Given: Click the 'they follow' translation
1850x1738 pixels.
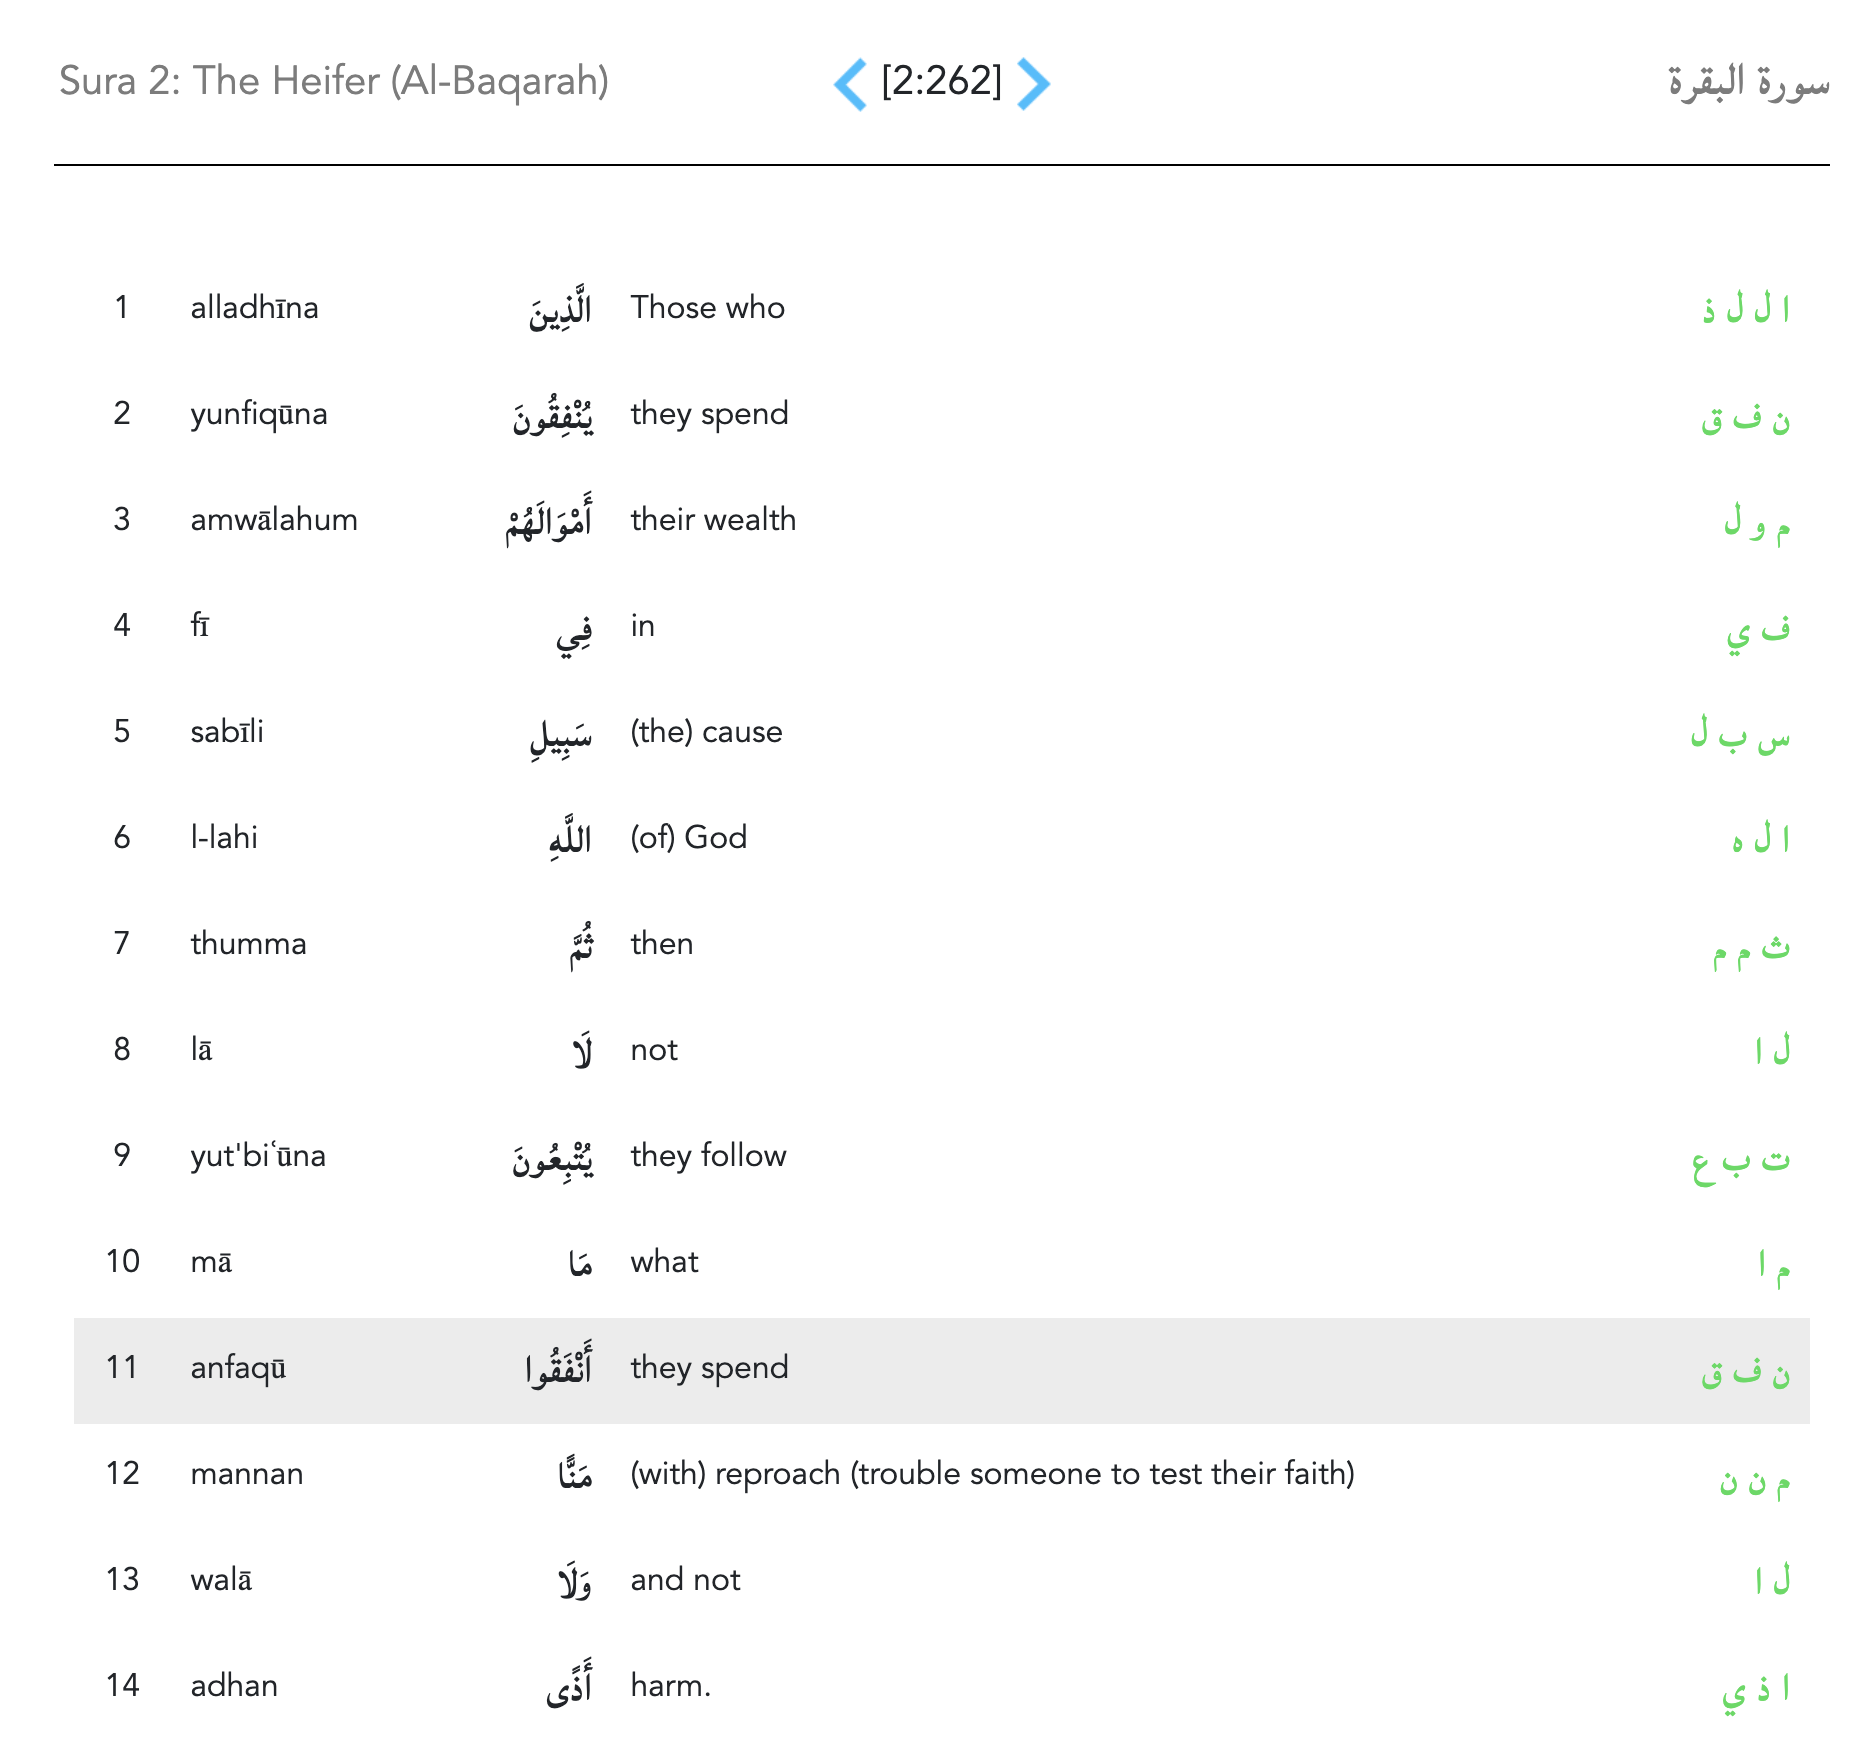Looking at the screenshot, I should pyautogui.click(x=708, y=1156).
